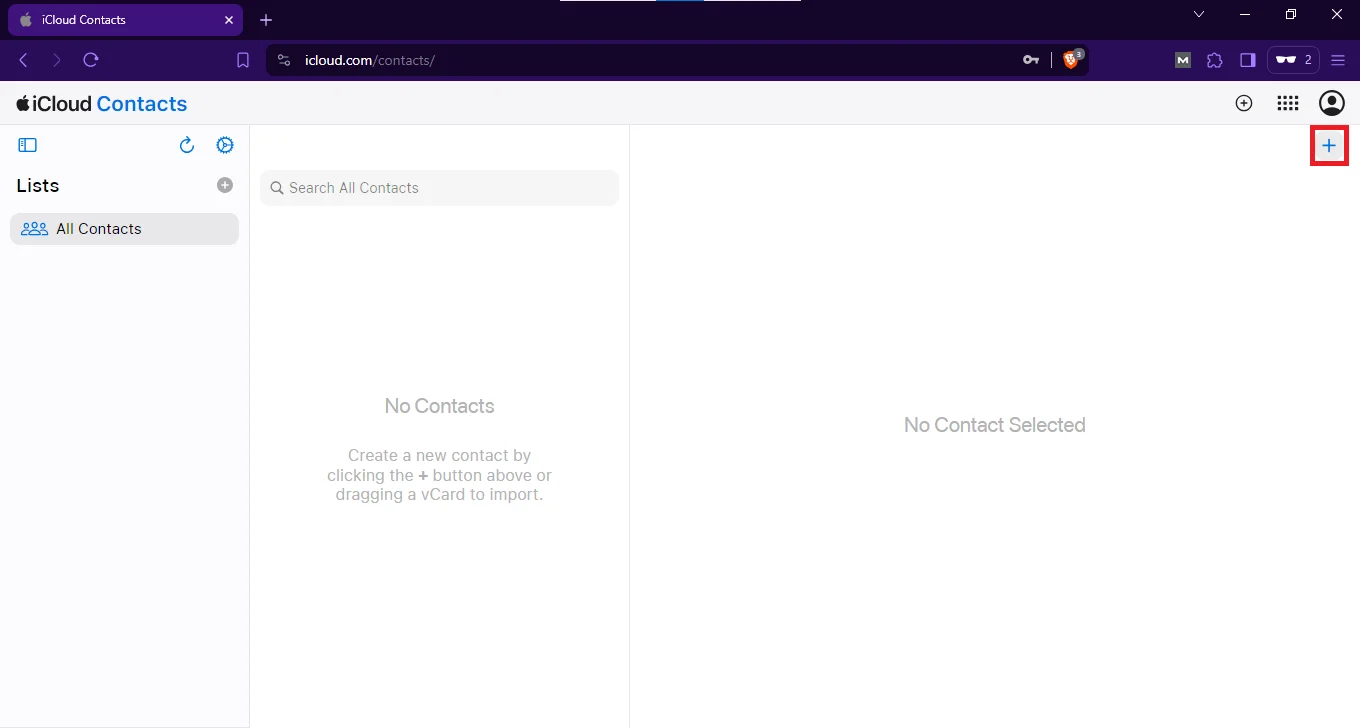Bookmark this page
1360x728 pixels.
click(x=243, y=60)
